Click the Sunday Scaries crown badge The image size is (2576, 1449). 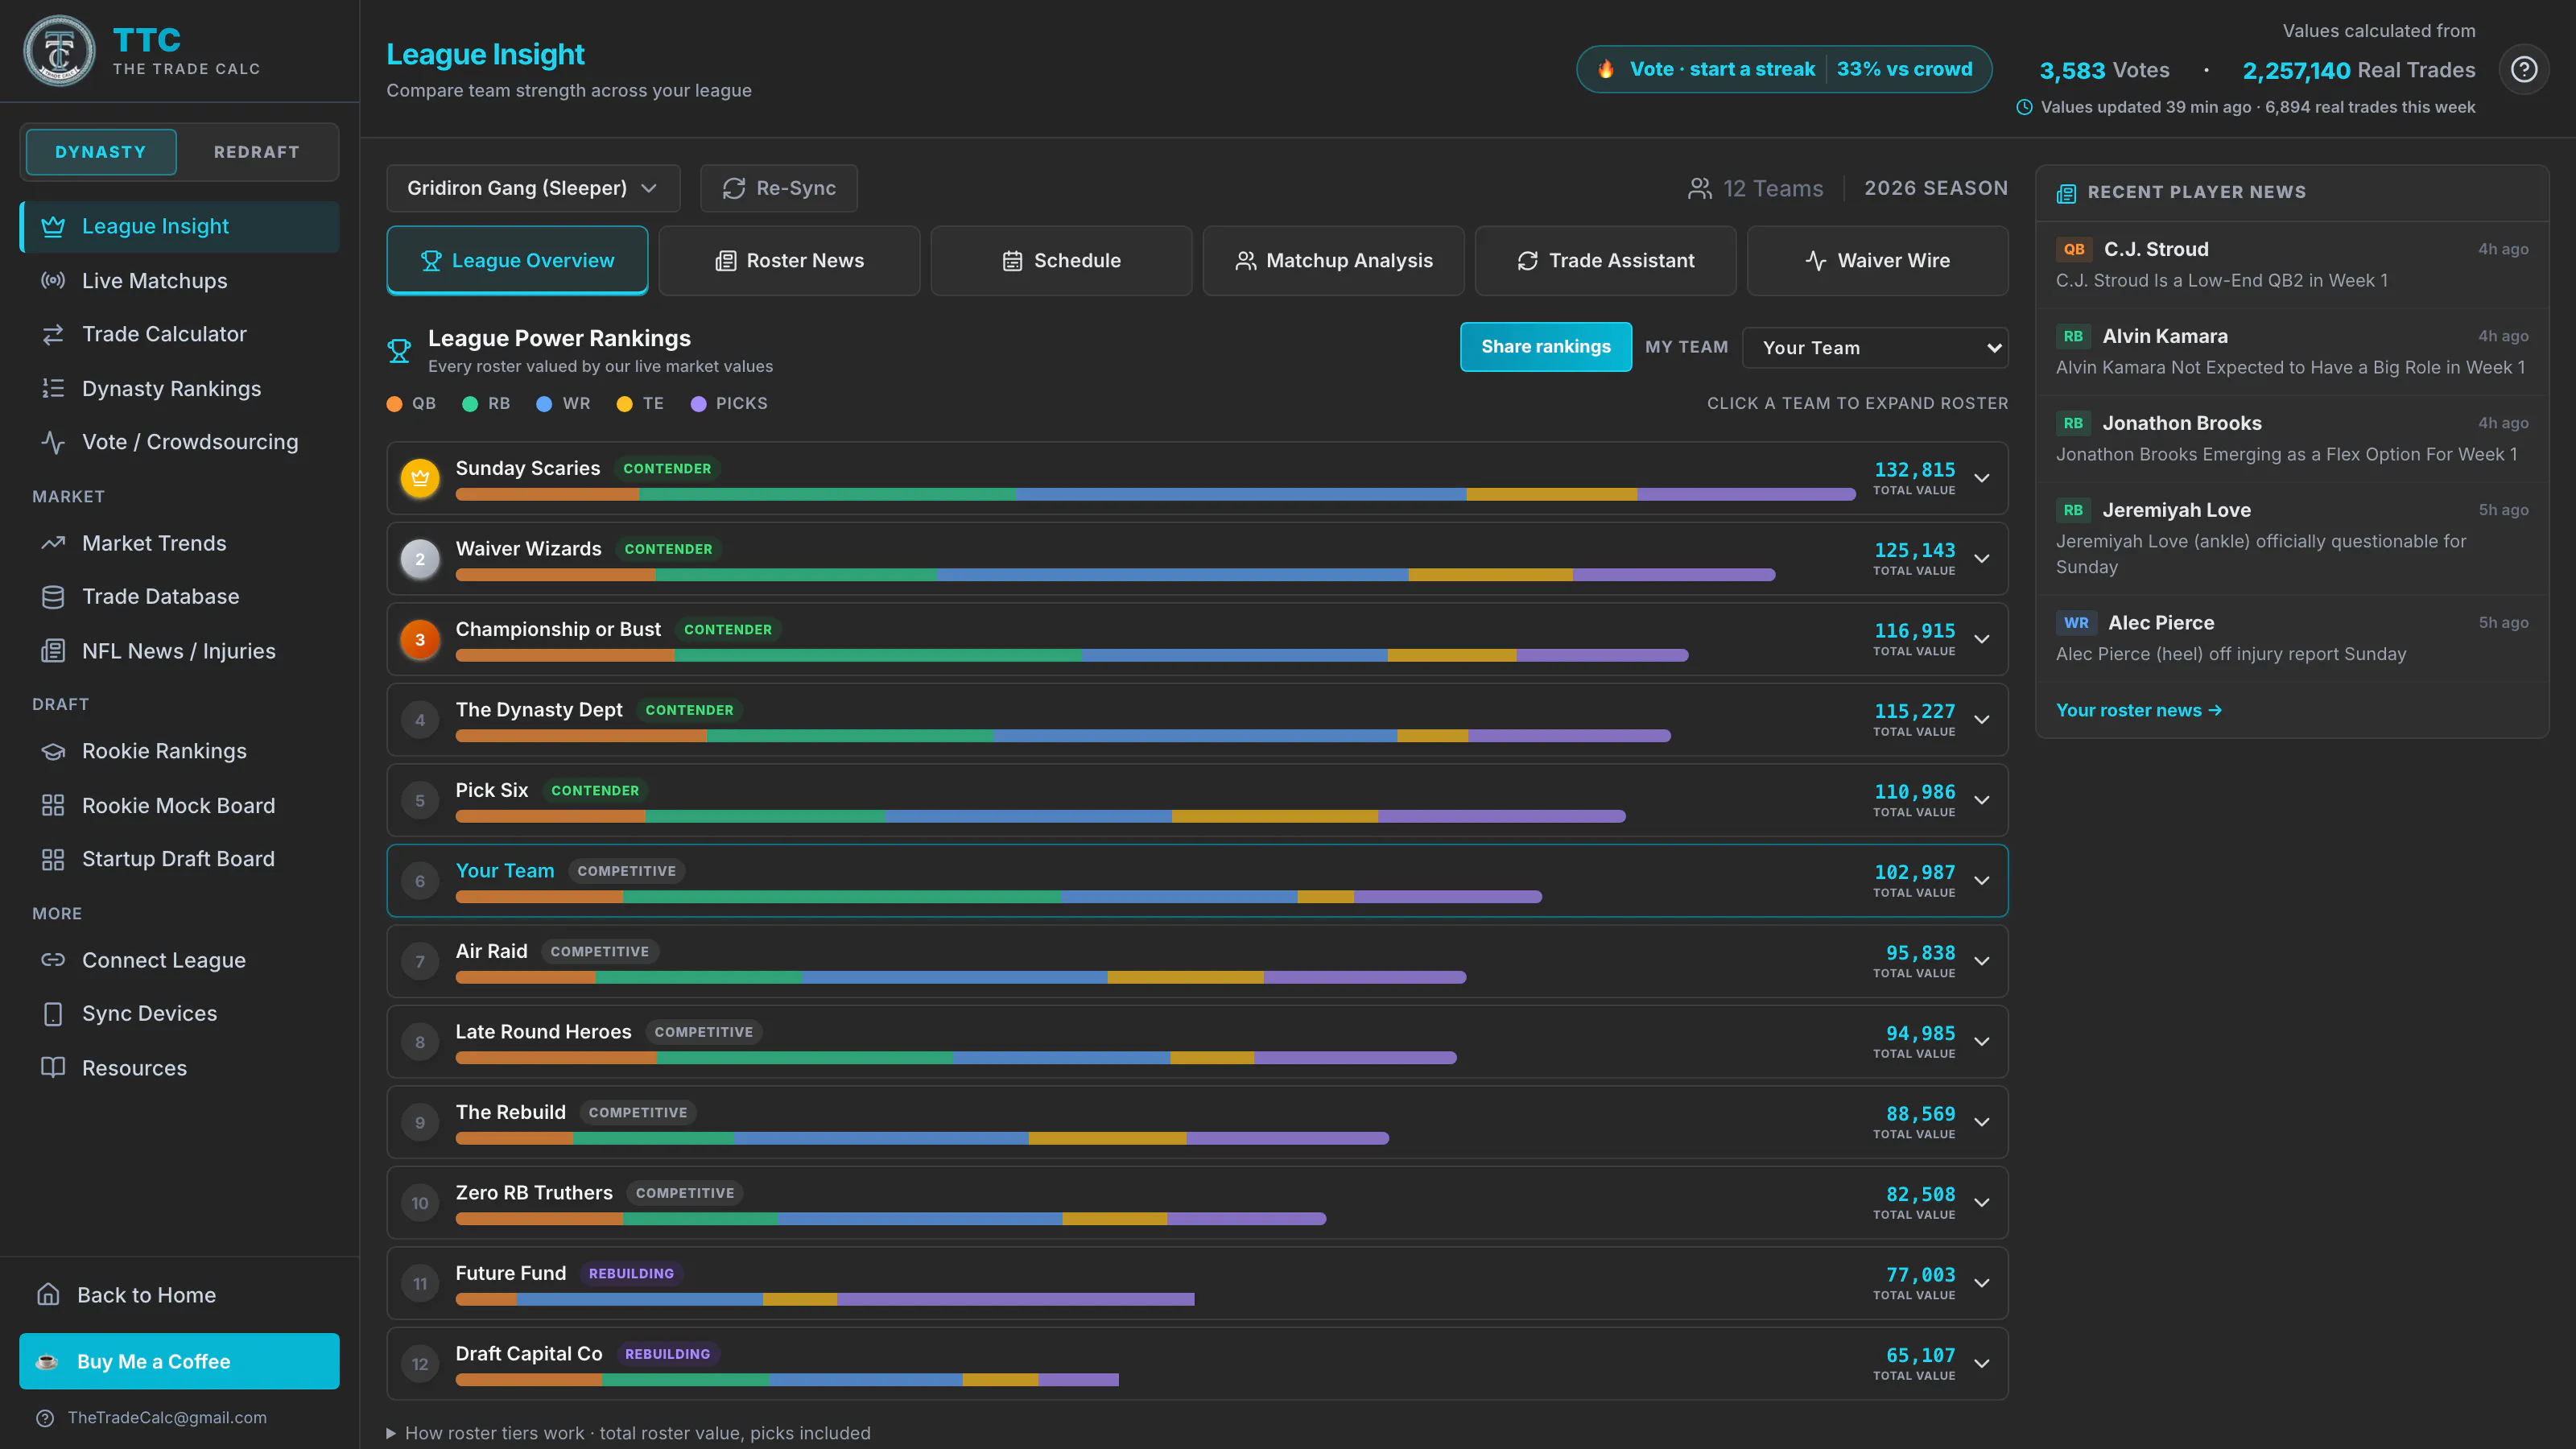[x=420, y=478]
